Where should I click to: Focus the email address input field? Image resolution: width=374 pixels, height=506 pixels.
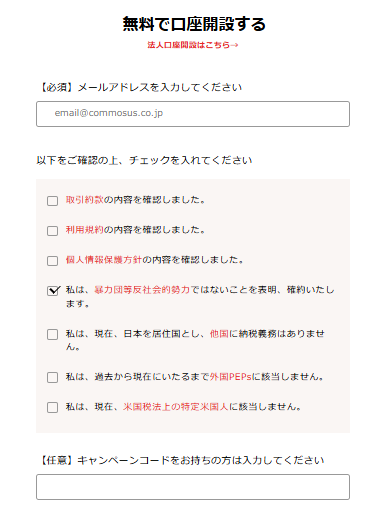193,114
